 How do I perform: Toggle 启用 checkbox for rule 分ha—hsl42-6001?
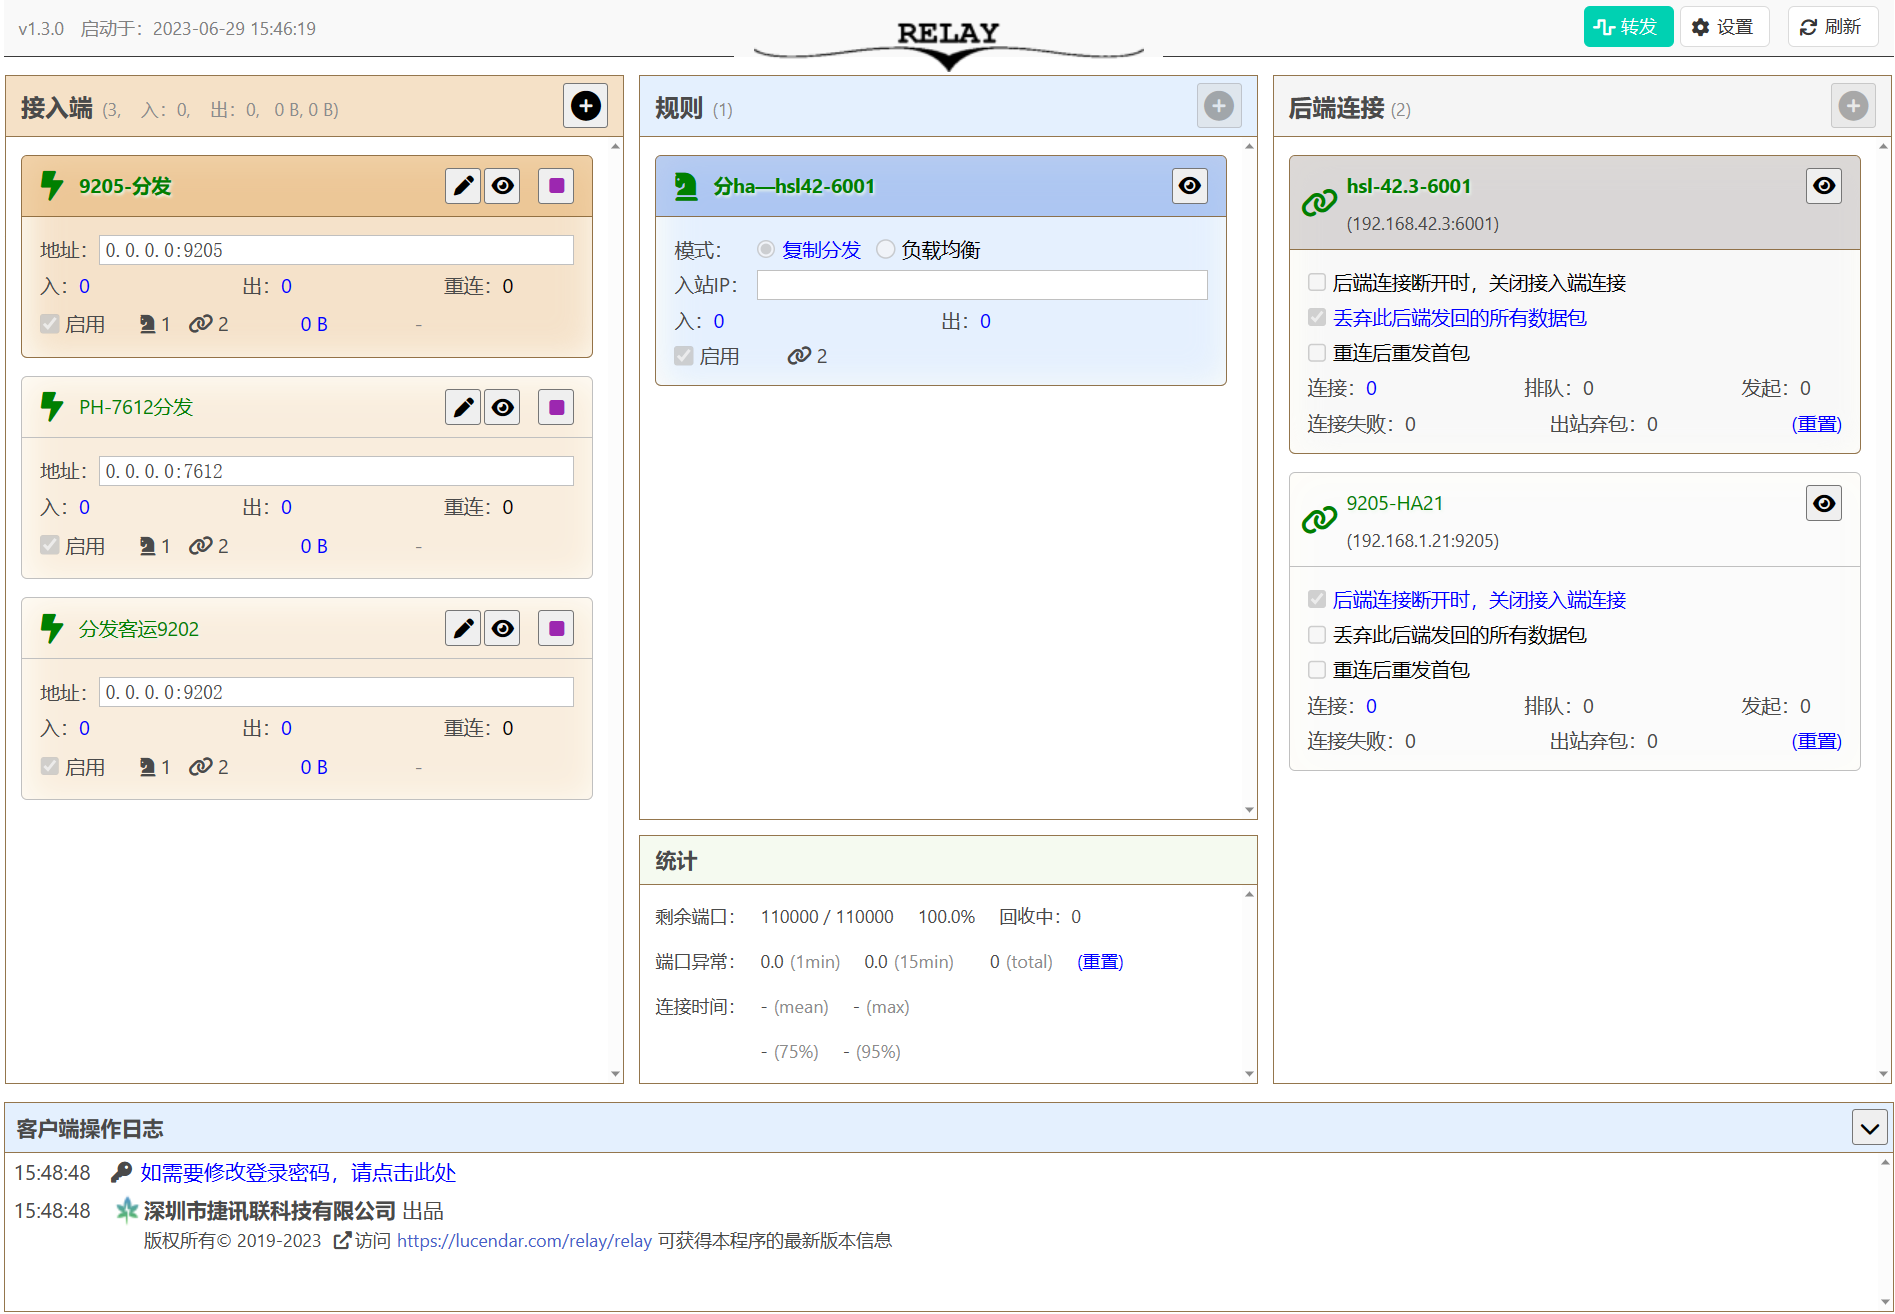[683, 355]
